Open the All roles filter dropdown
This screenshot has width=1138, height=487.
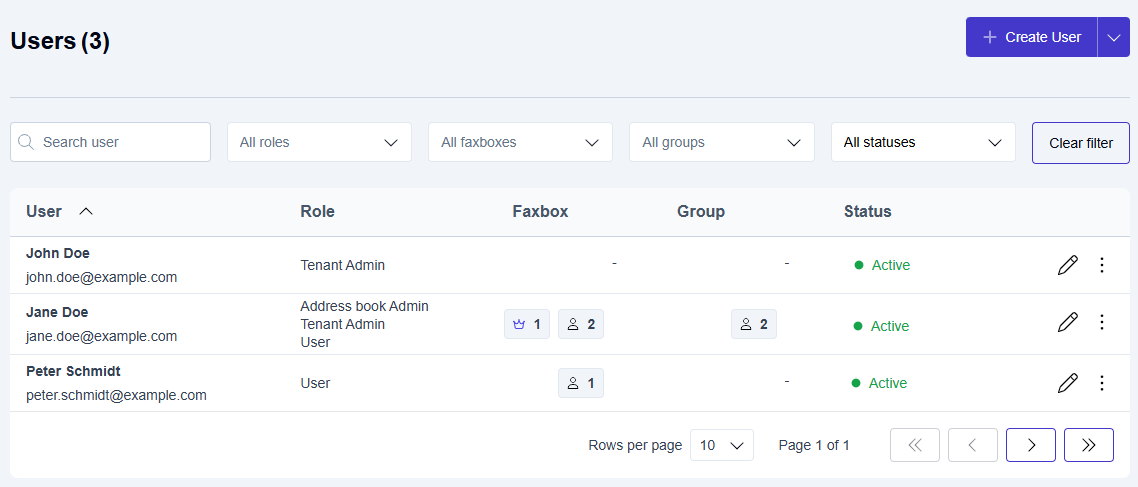319,142
